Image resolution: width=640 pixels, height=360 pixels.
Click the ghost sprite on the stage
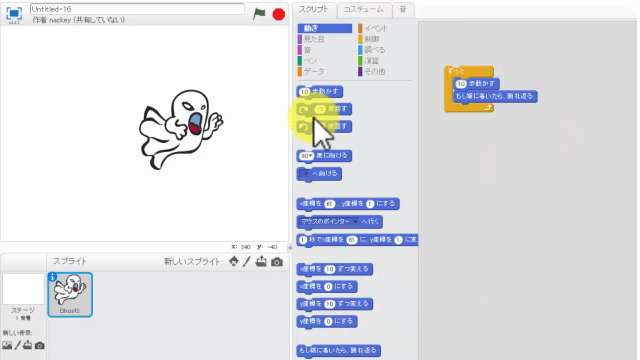tap(181, 129)
